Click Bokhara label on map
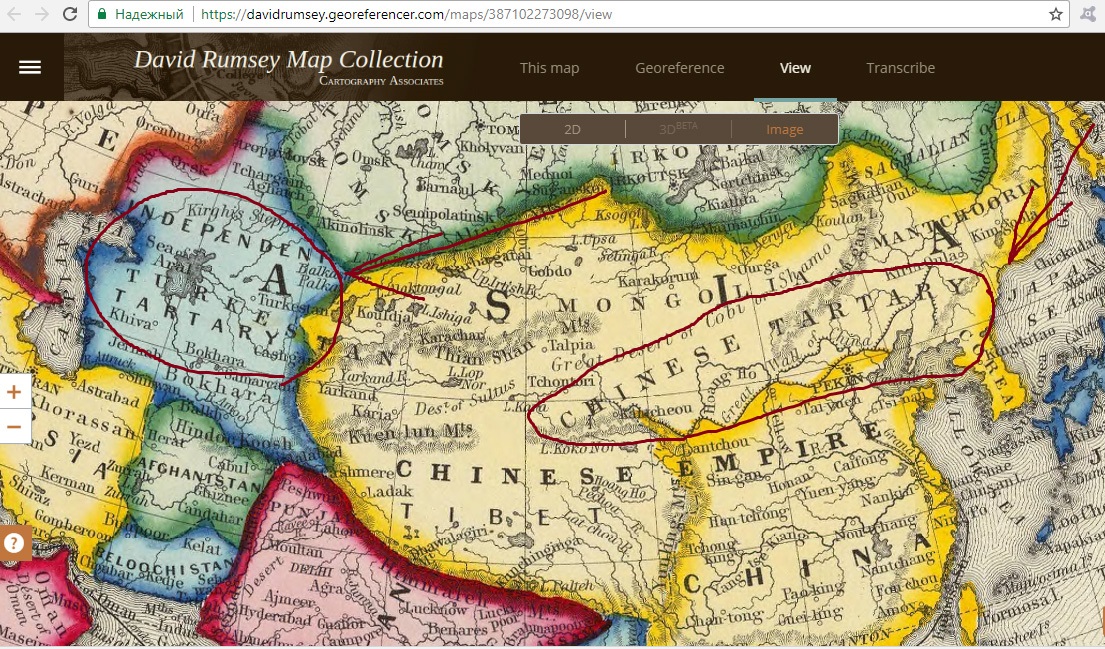The height and width of the screenshot is (649, 1105). tap(214, 352)
